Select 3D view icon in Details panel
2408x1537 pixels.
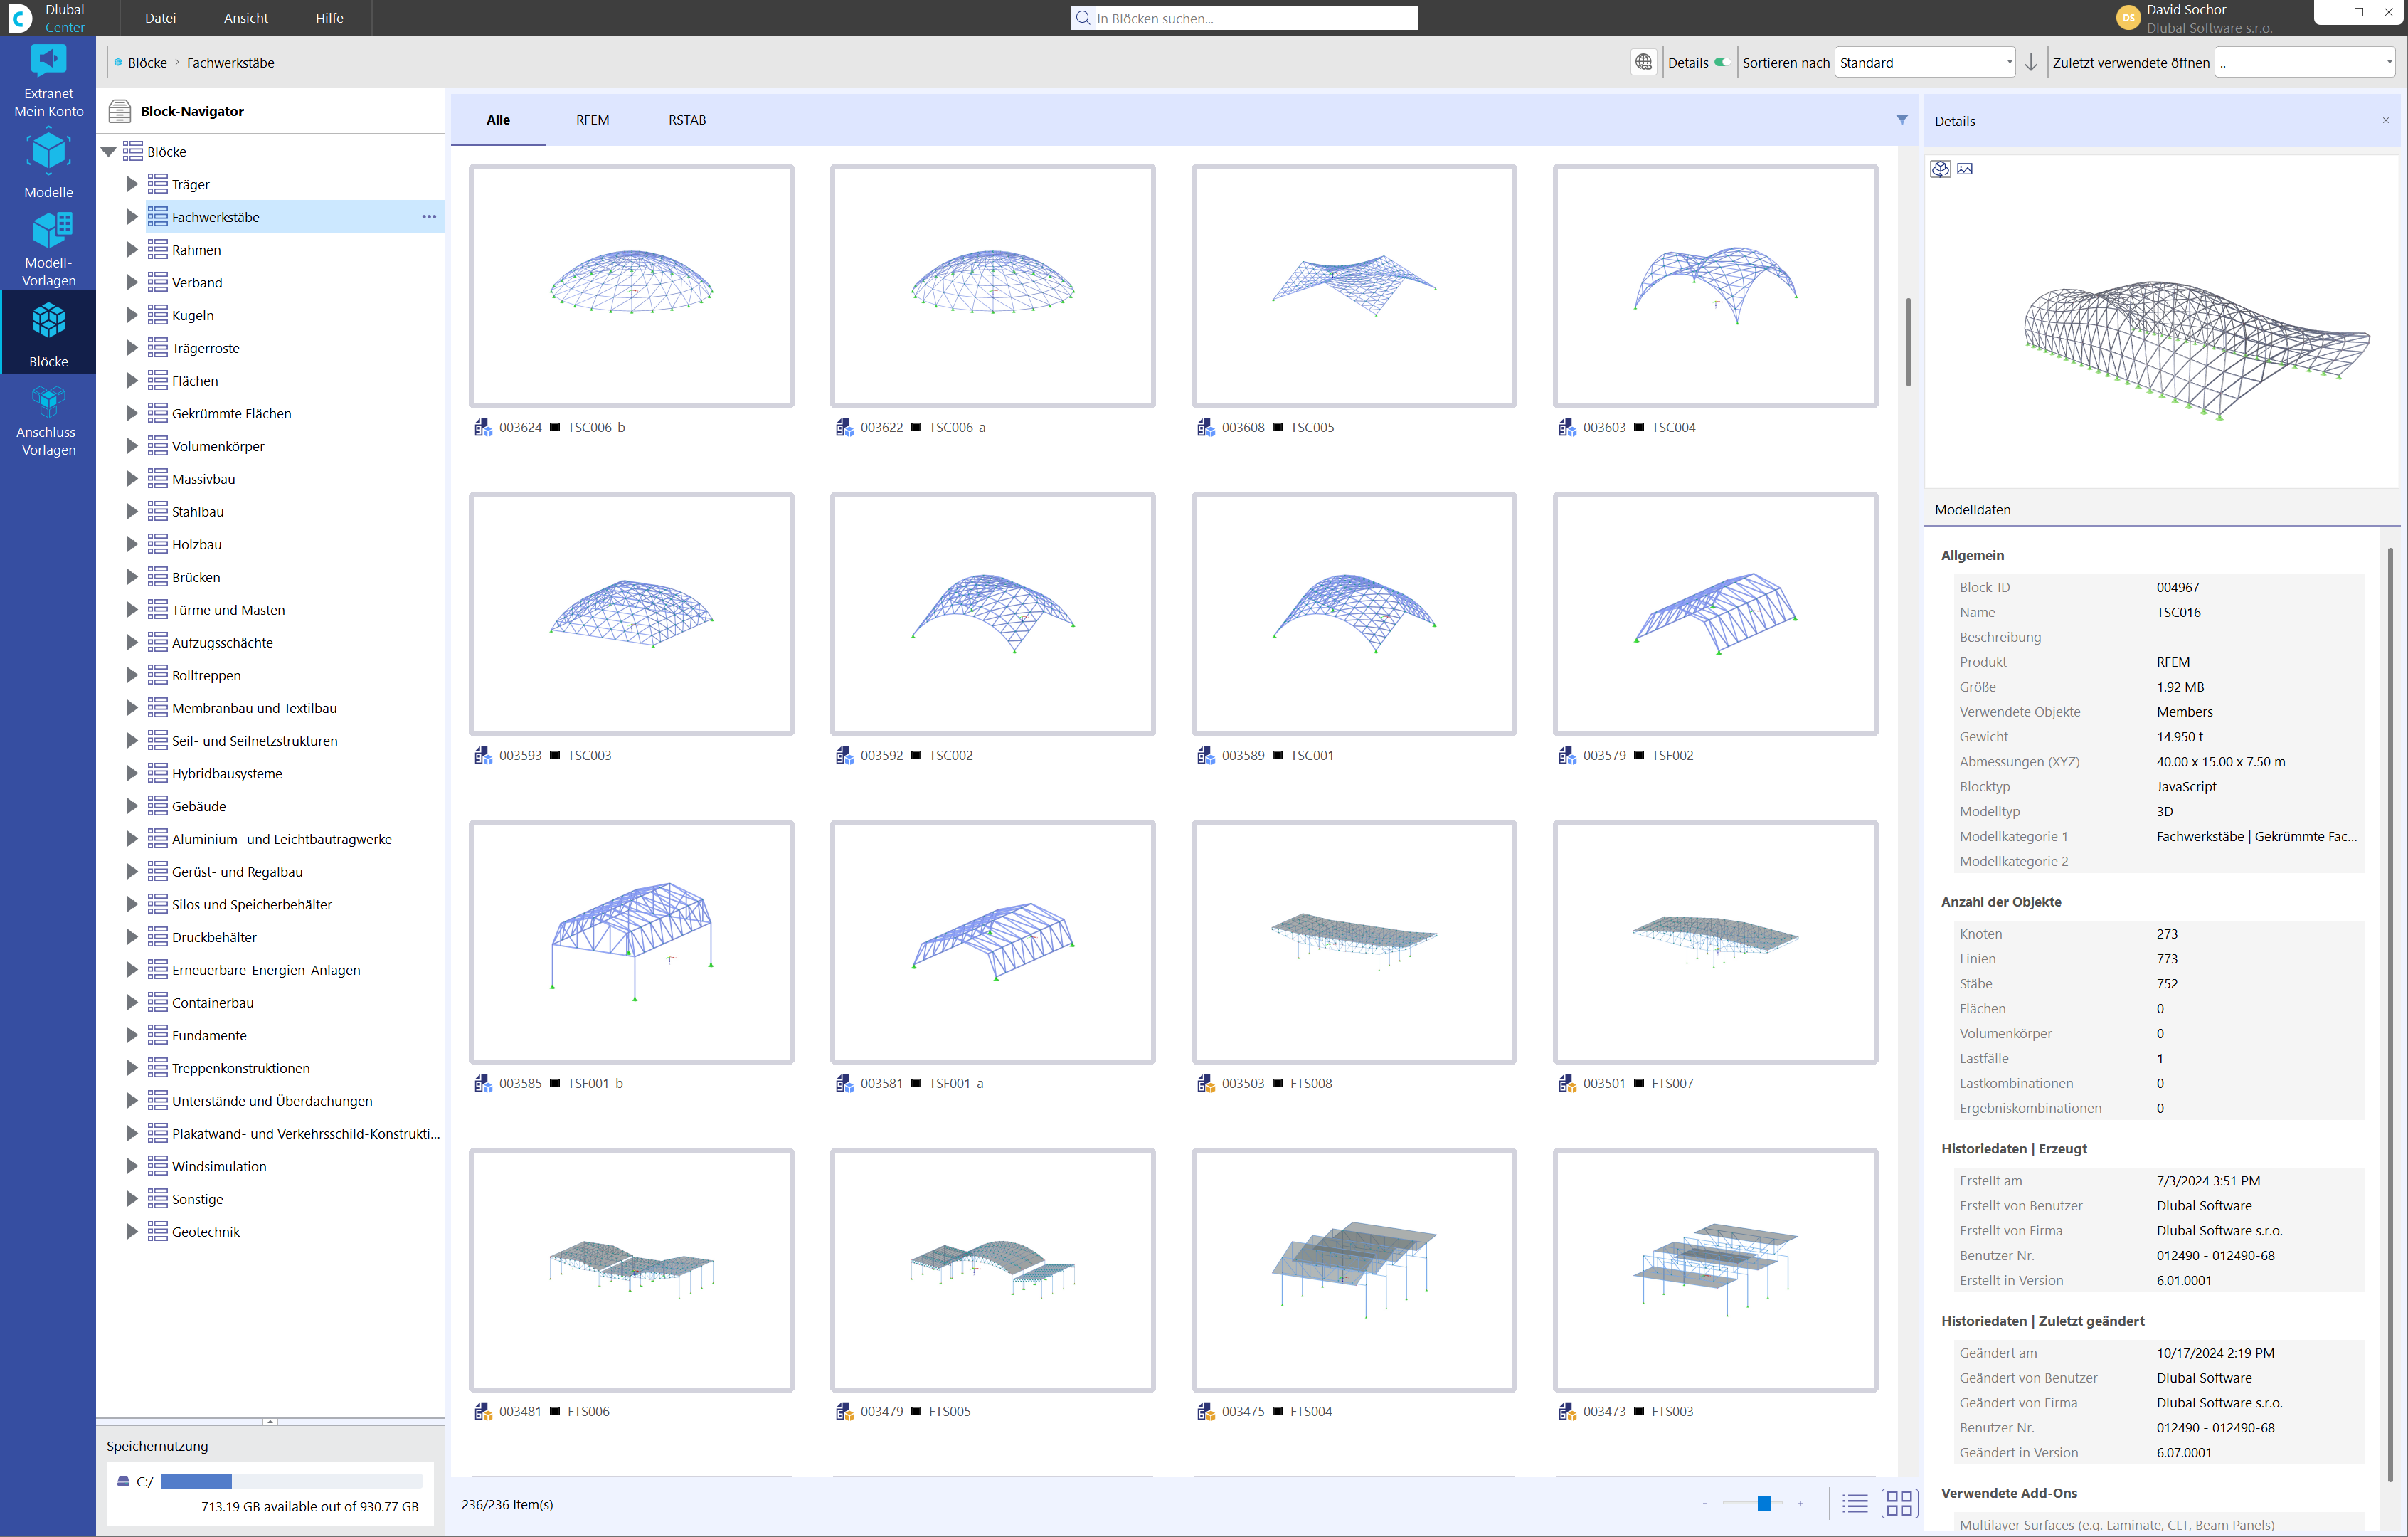(x=1940, y=169)
